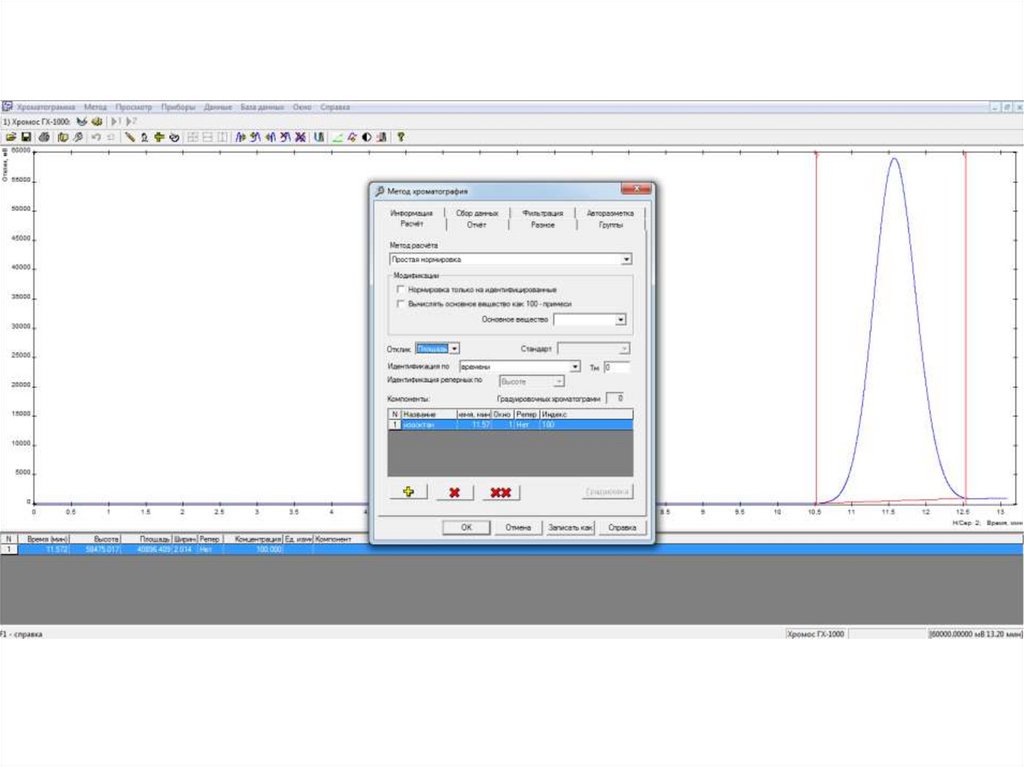
Task: Click the 'Тм' input field
Action: (x=616, y=367)
